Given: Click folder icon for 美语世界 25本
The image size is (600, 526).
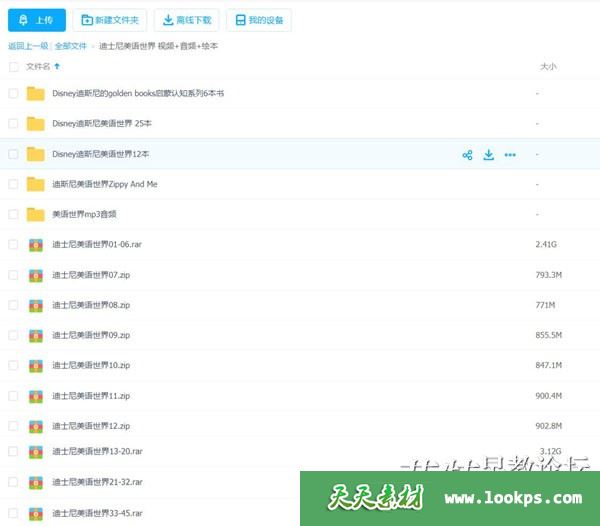Looking at the screenshot, I should (x=36, y=124).
